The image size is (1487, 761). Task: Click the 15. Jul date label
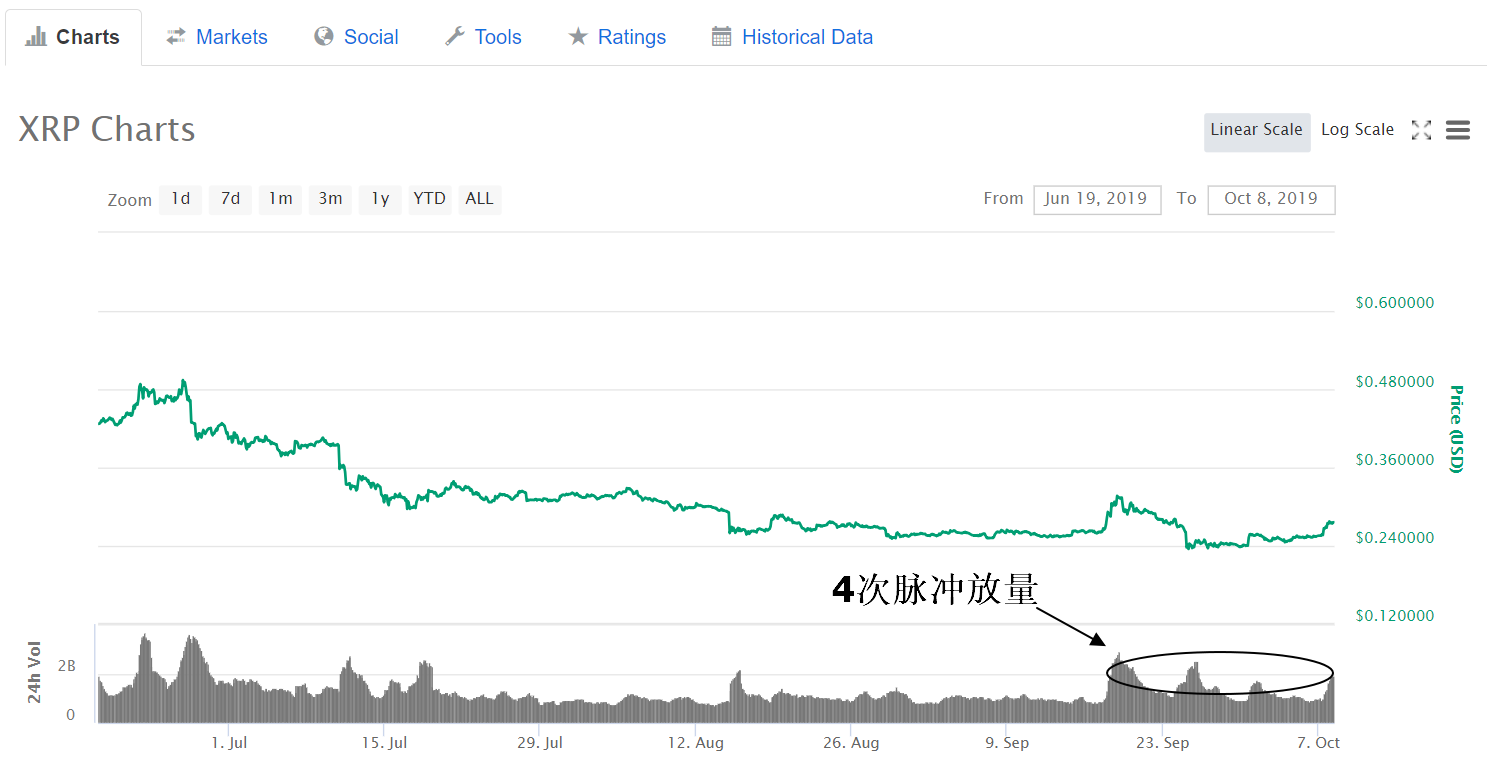click(384, 743)
